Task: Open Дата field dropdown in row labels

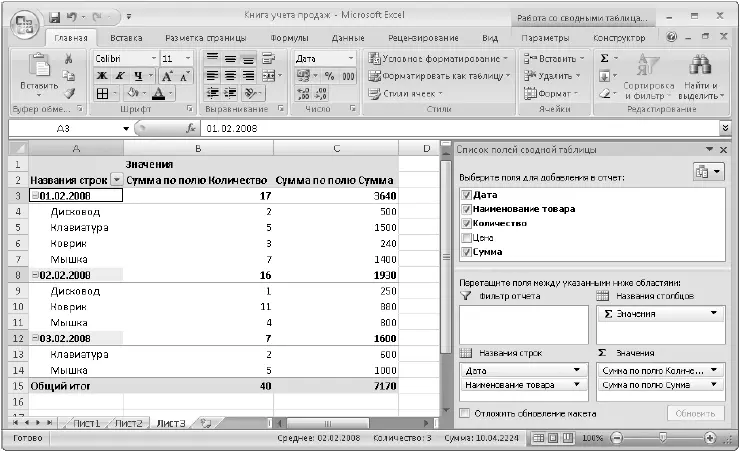Action: pos(577,370)
